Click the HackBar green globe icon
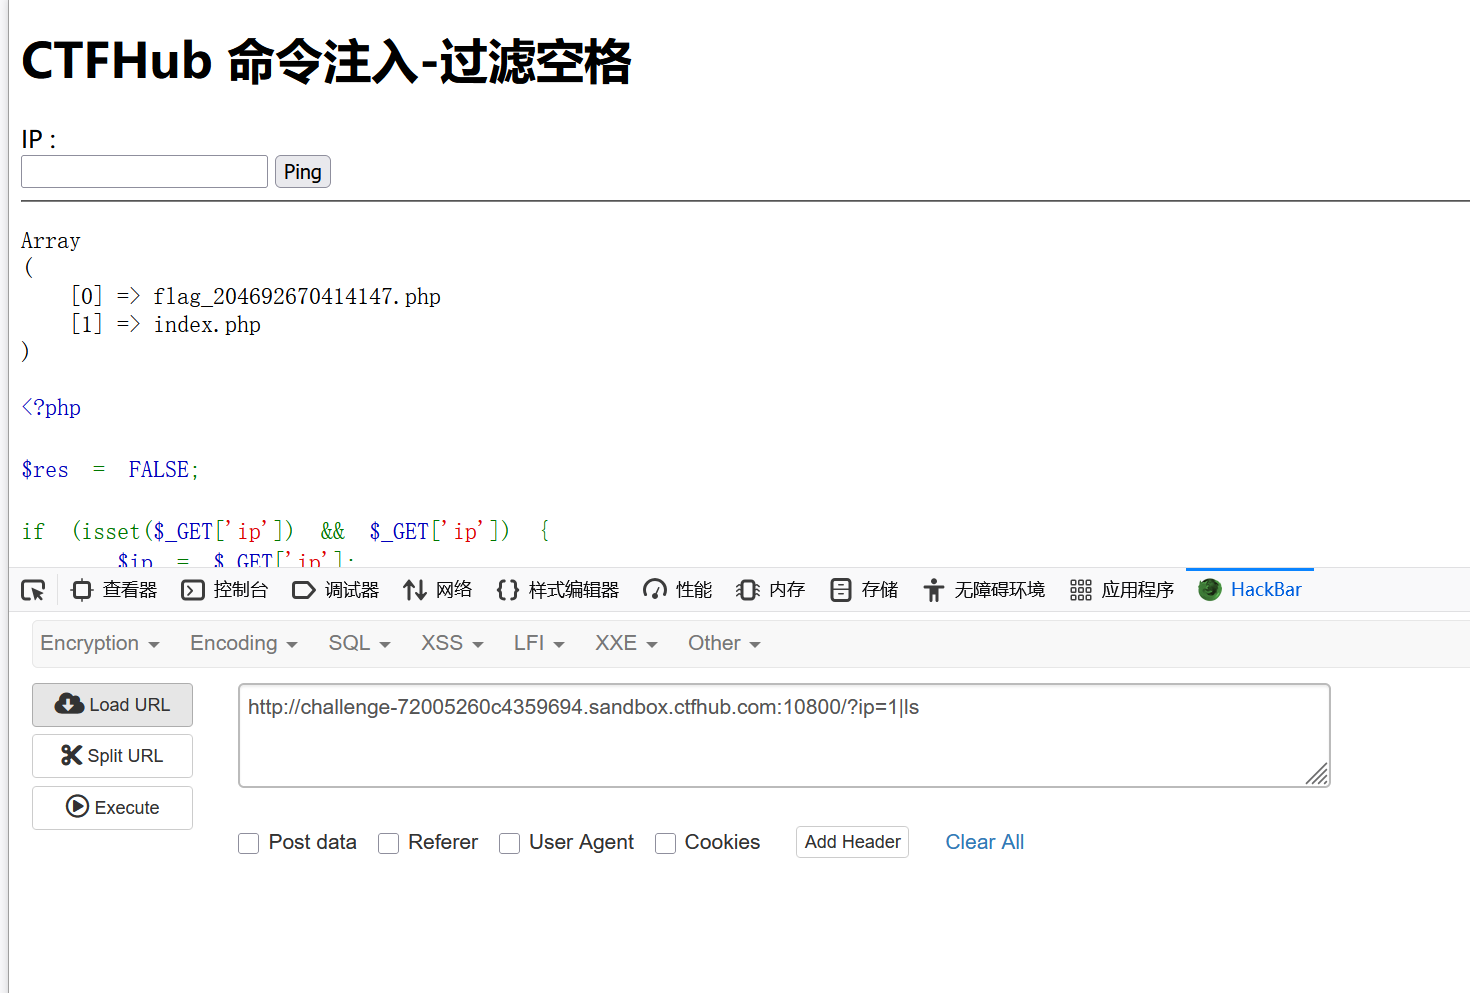Screen dimensions: 1470x993 [x=1210, y=590]
